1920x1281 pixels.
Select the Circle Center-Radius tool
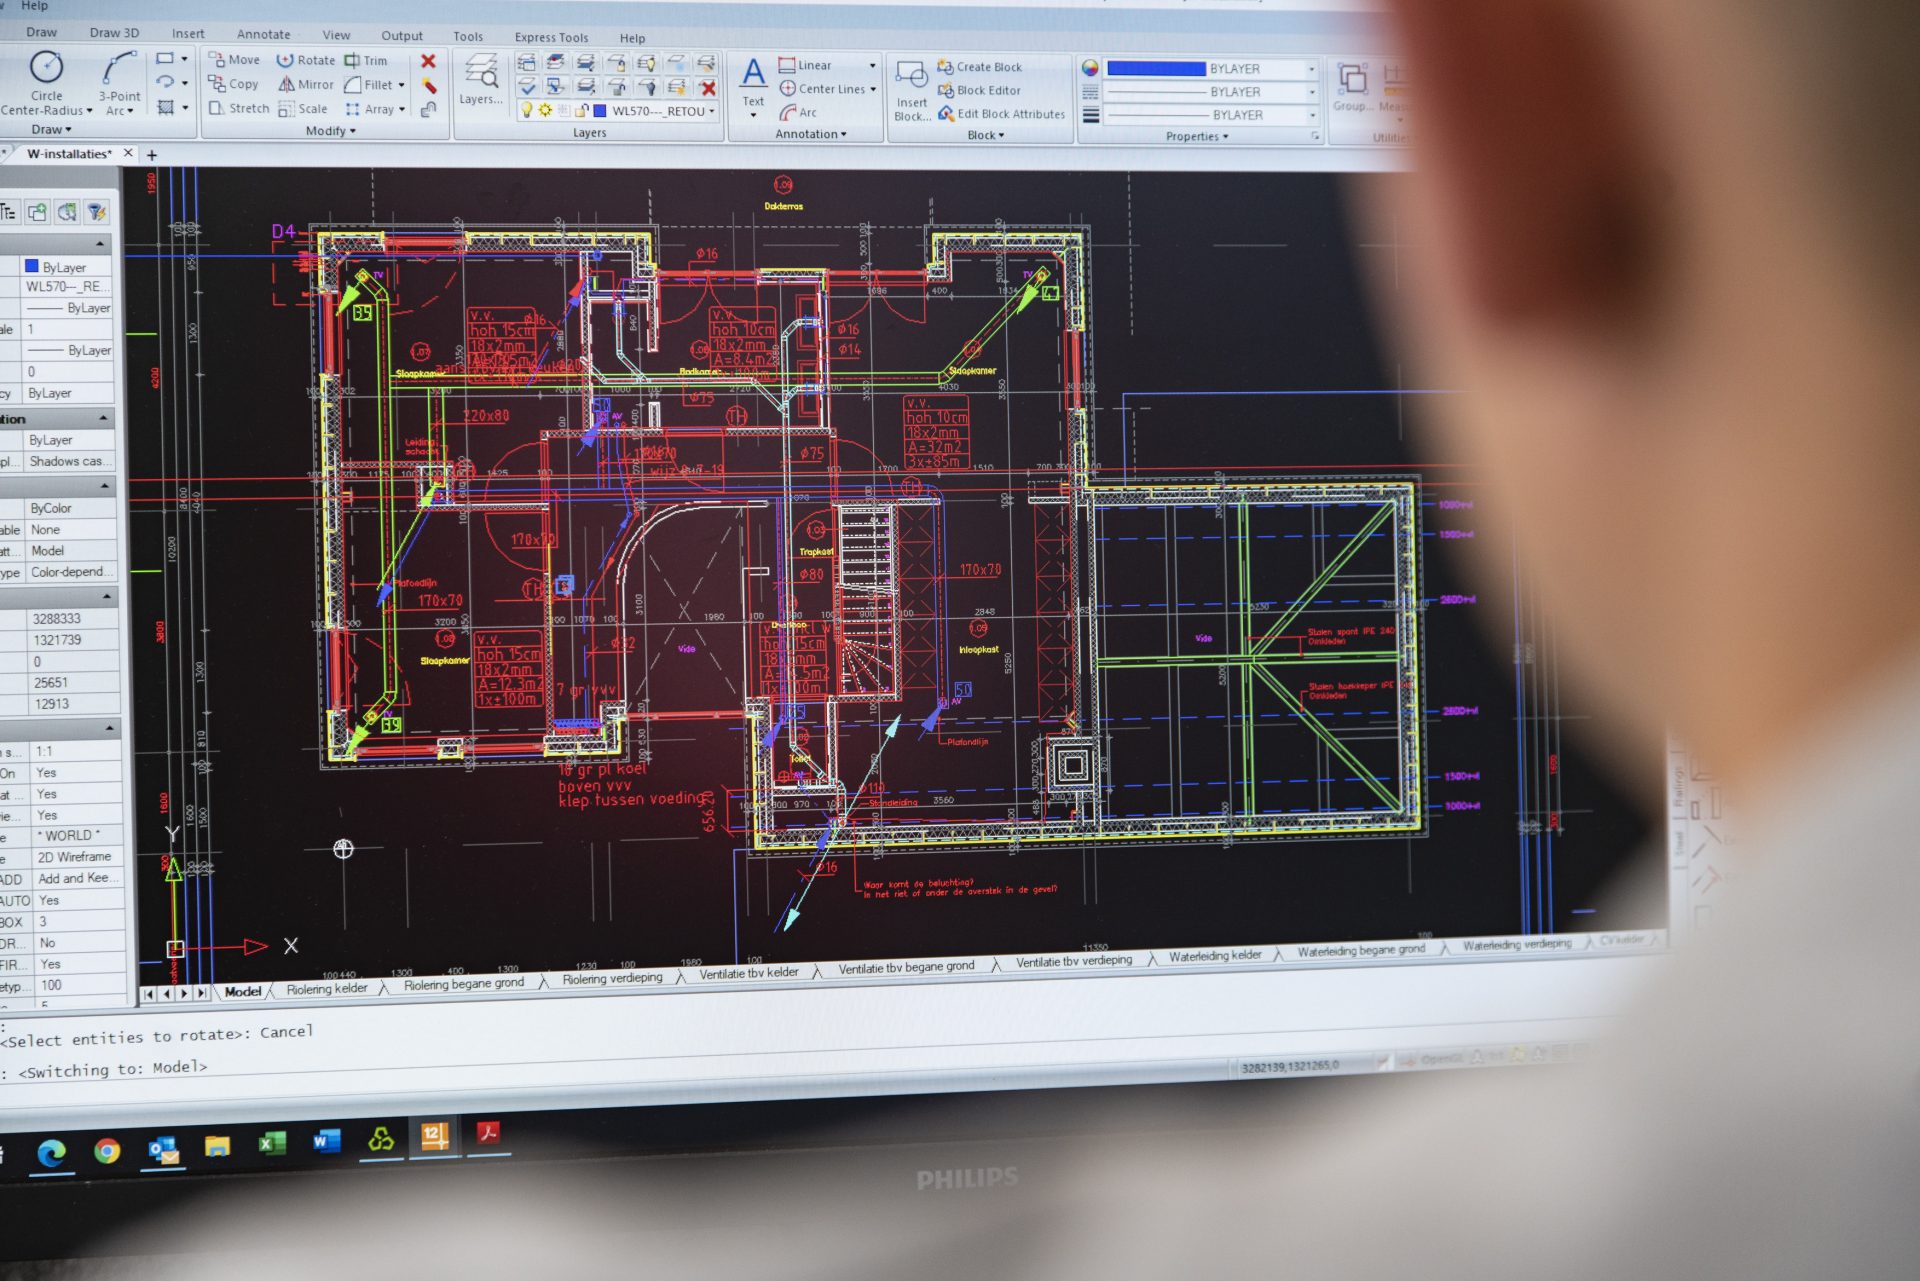46,82
